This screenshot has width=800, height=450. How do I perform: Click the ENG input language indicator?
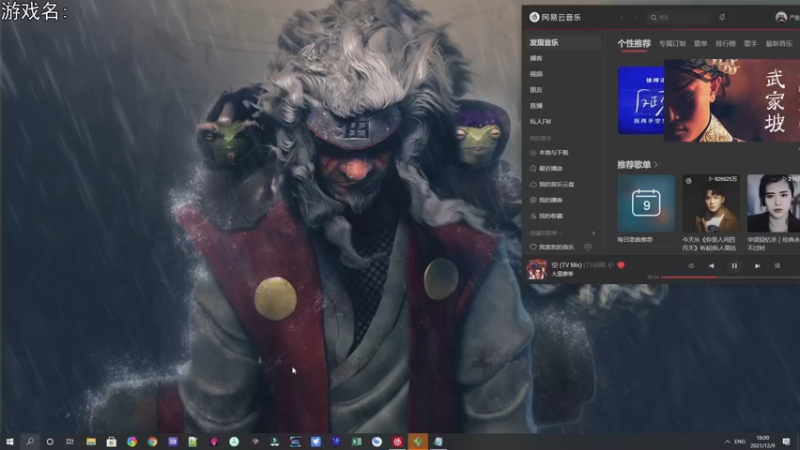coord(740,441)
